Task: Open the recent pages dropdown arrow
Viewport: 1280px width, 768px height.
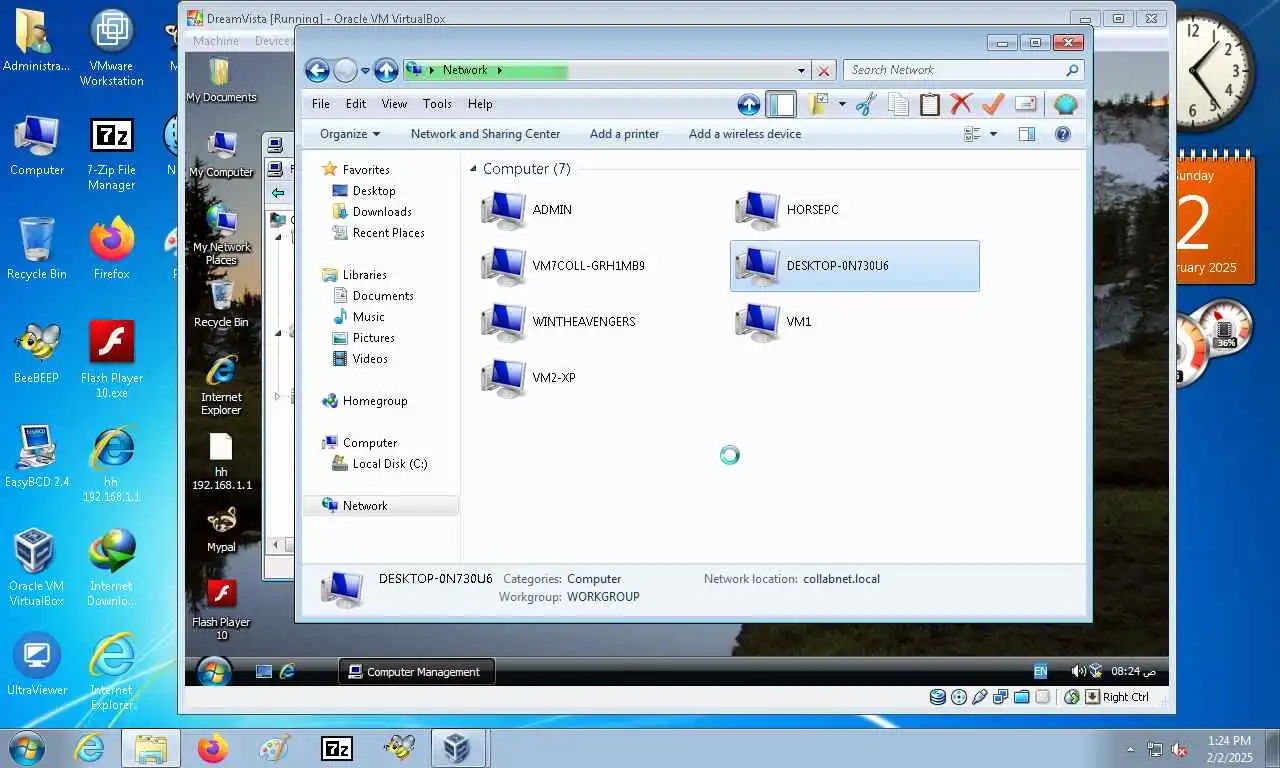Action: pyautogui.click(x=365, y=71)
